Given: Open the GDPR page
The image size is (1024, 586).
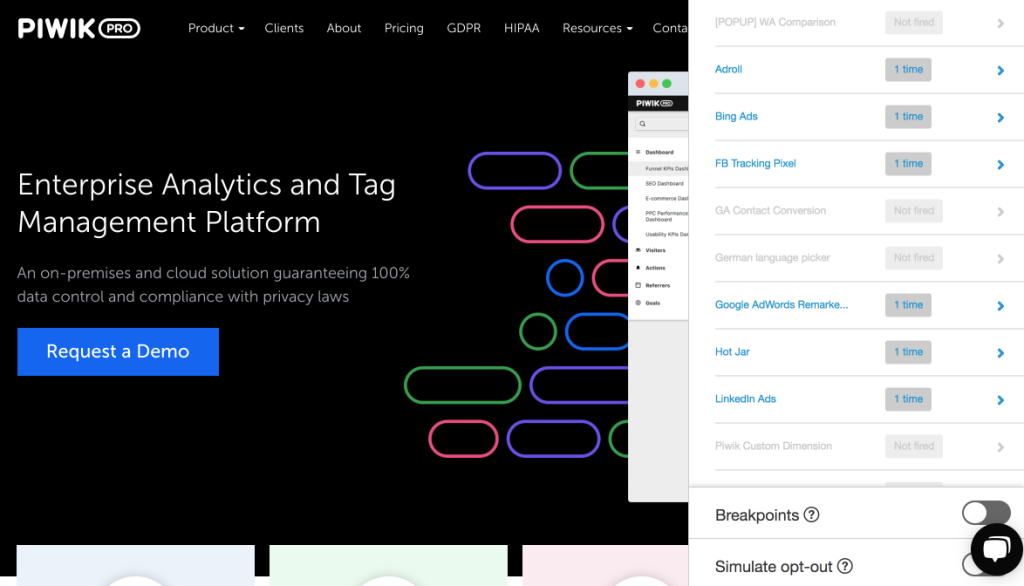Looking at the screenshot, I should point(464,28).
